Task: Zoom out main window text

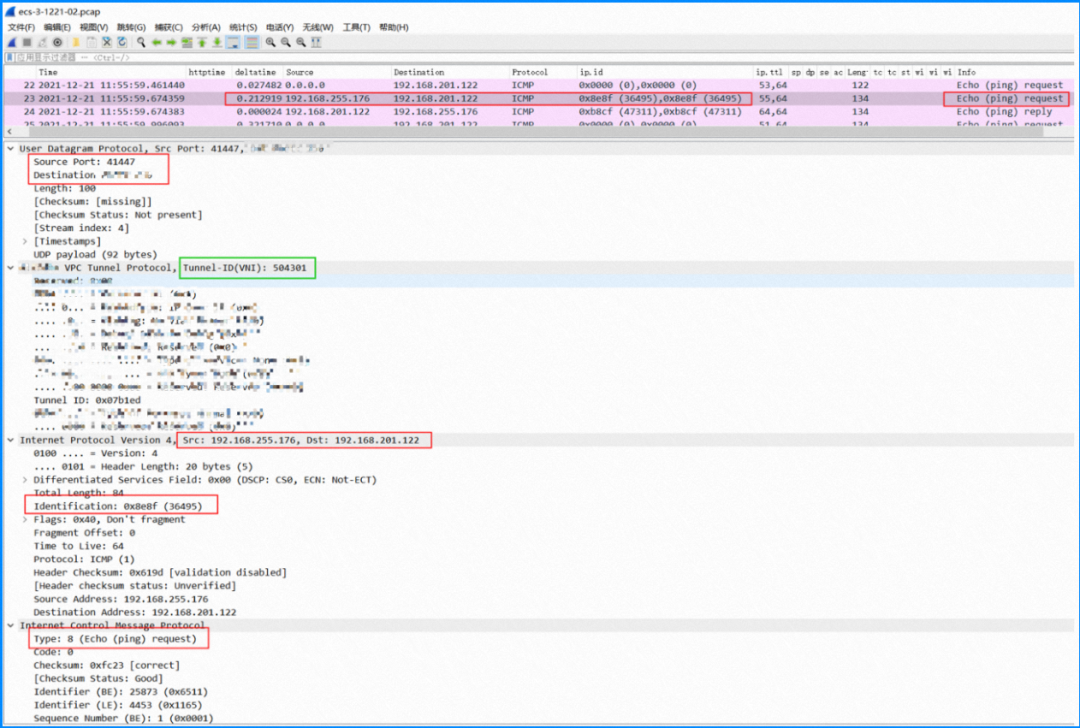Action: (x=286, y=43)
